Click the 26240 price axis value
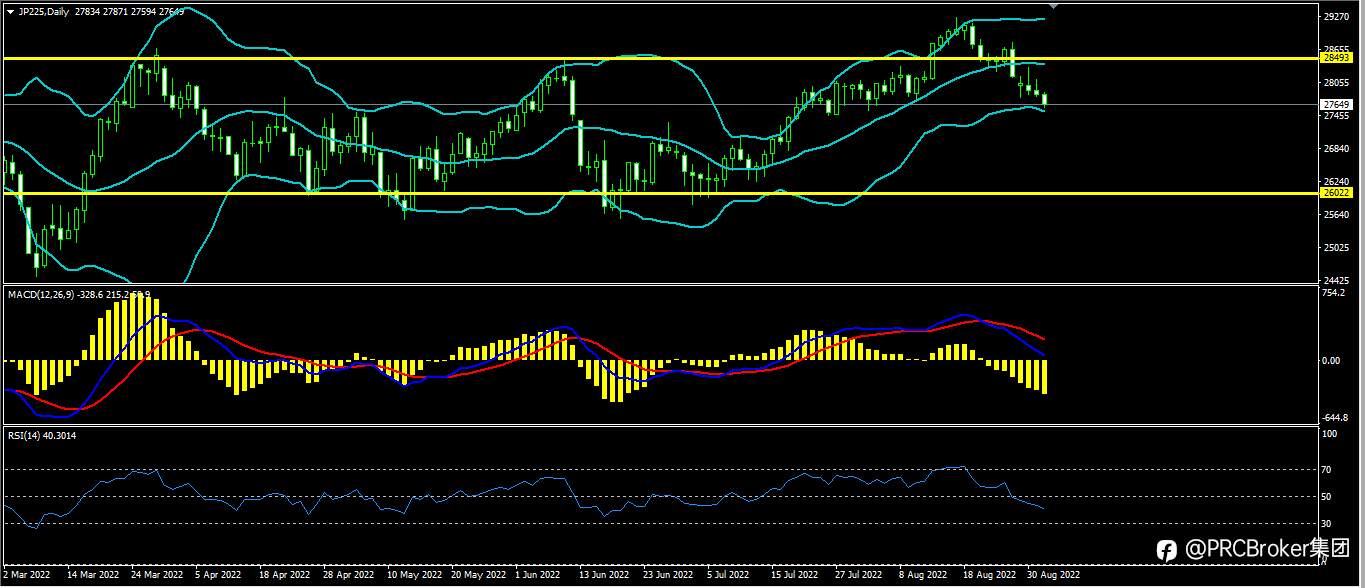The width and height of the screenshot is (1365, 588). (1336, 182)
